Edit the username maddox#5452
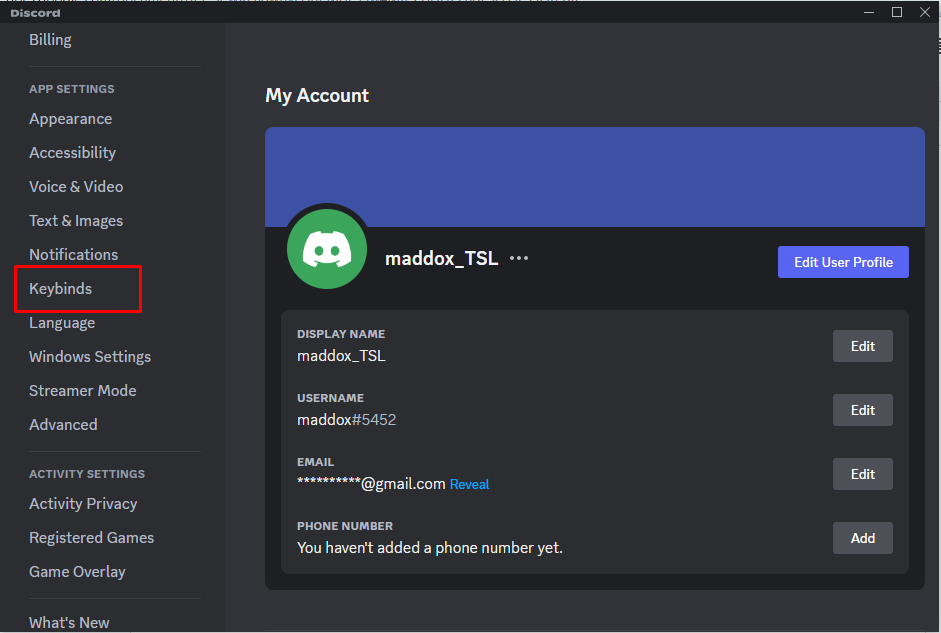Screen dimensions: 941x633 click(x=862, y=410)
